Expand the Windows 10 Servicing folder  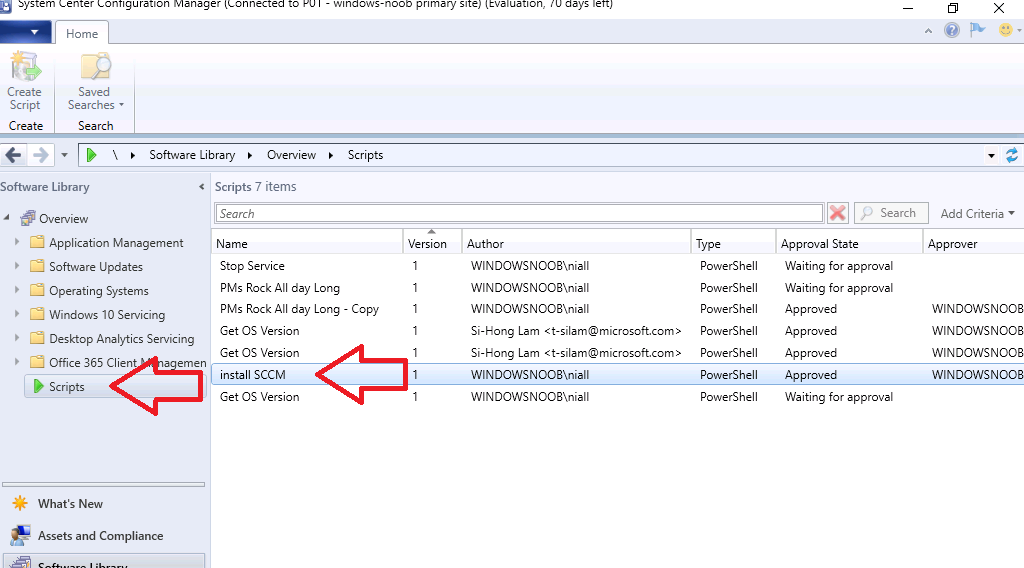click(17, 313)
